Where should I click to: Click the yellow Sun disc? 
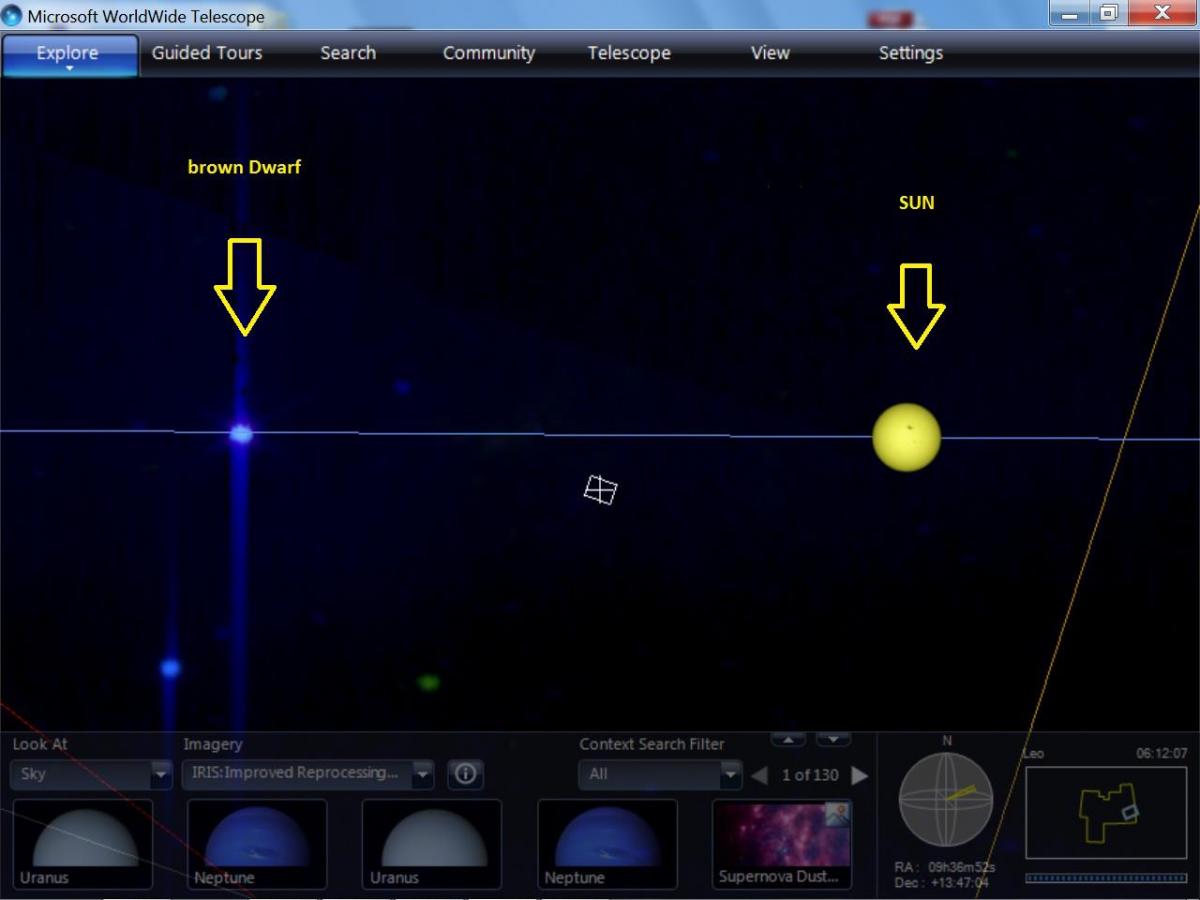[907, 438]
